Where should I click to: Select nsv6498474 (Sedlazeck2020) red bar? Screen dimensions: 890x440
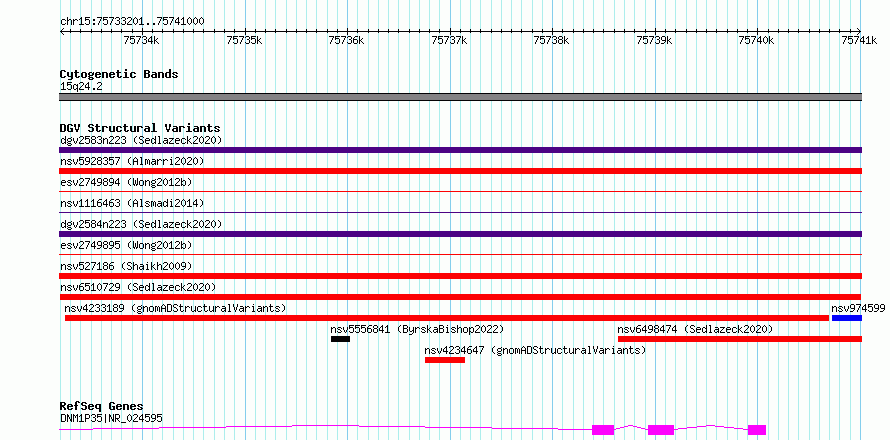pos(740,339)
